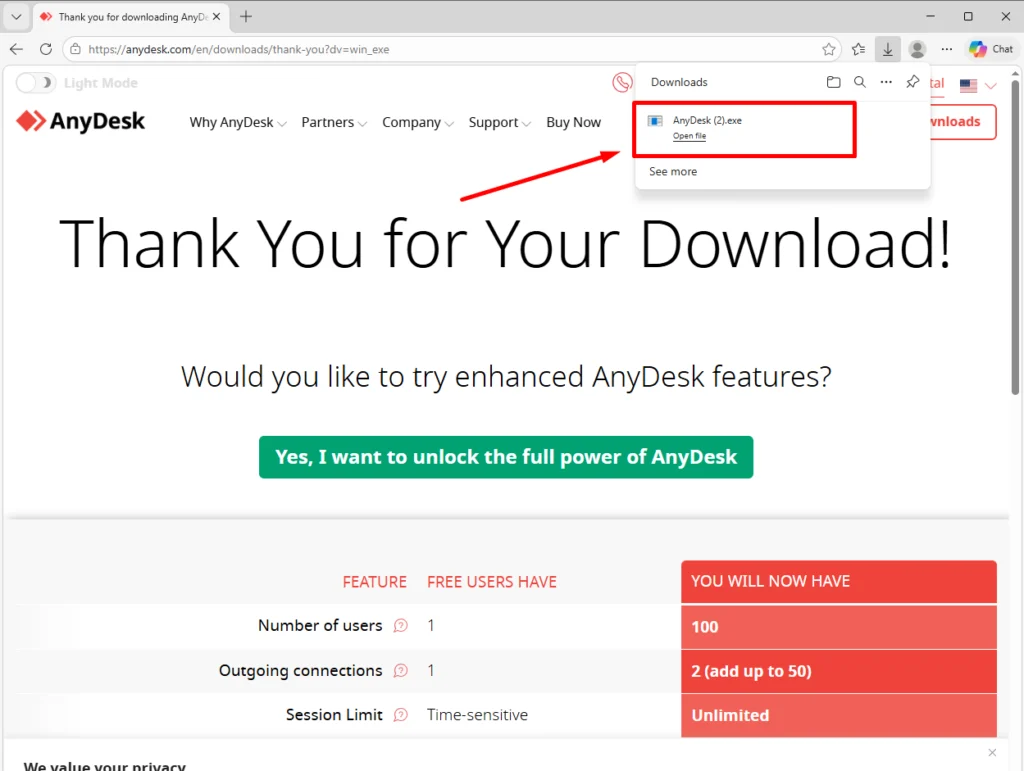
Task: Click the Thank You for Your Download heading
Action: [x=505, y=244]
